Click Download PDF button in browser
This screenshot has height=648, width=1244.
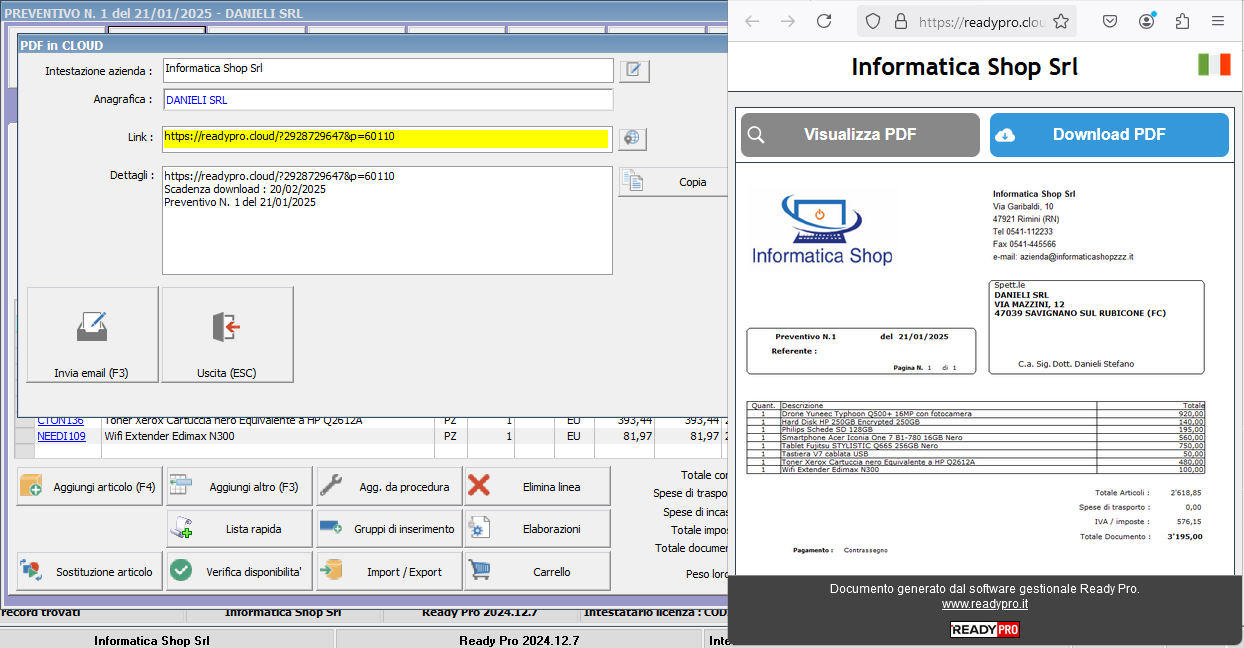pyautogui.click(x=1109, y=135)
